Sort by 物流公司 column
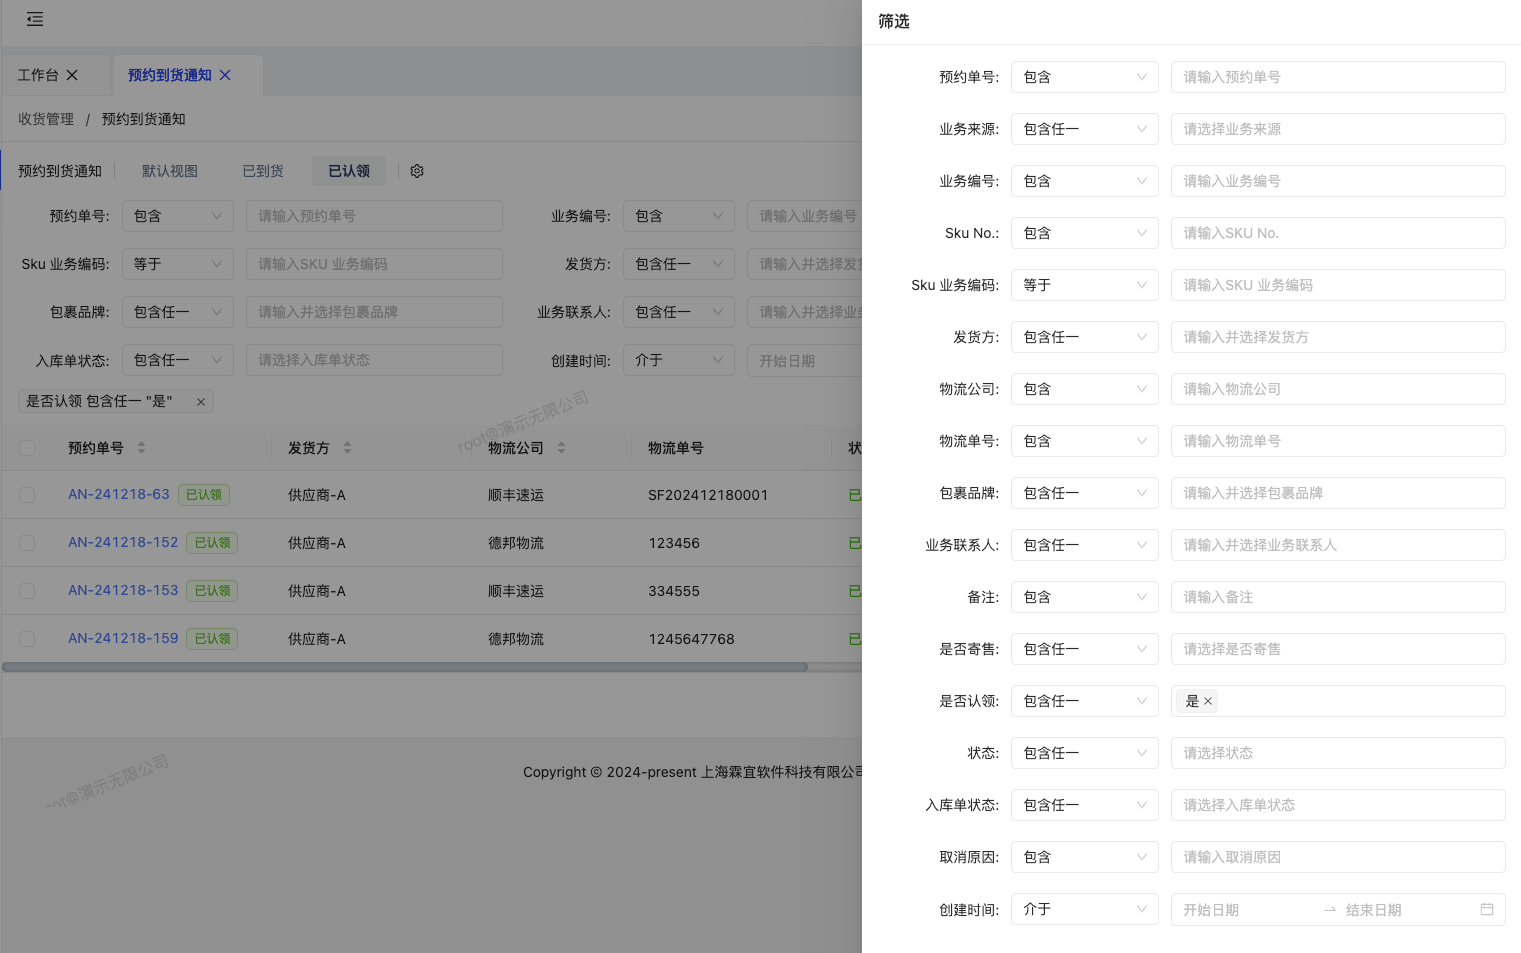The width and height of the screenshot is (1521, 953). (561, 448)
